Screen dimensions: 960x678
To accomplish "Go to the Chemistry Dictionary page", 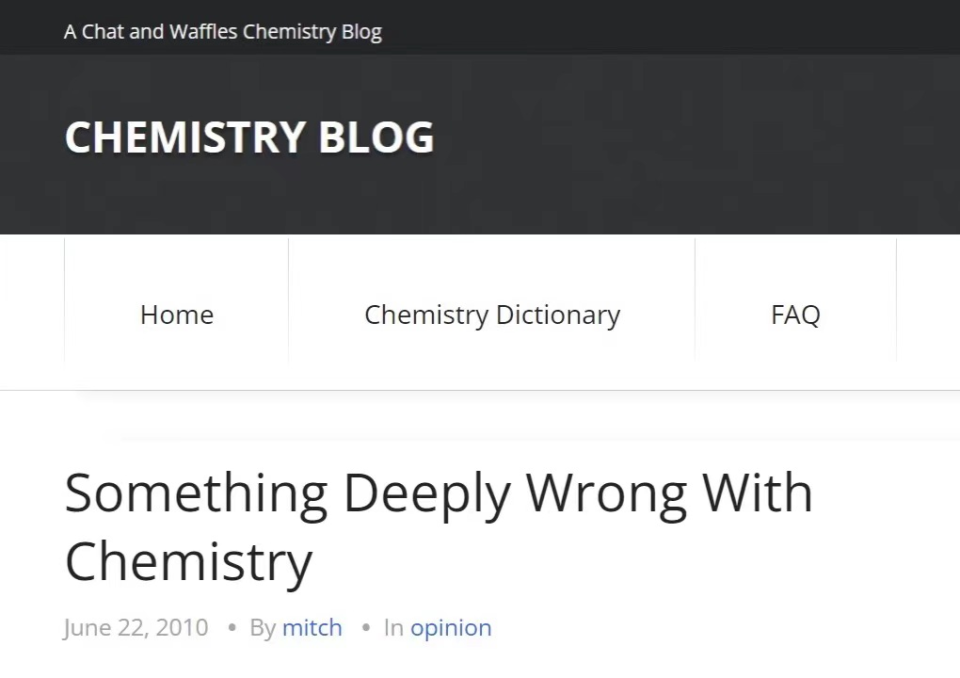I will 492,315.
